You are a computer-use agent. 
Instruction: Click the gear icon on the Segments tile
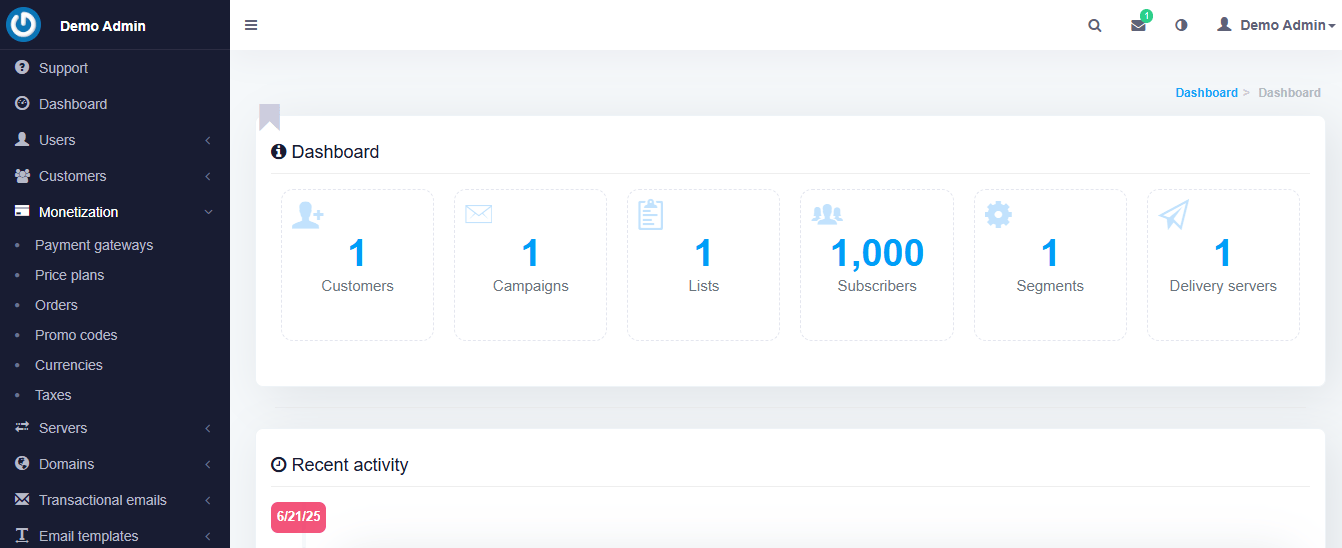(x=999, y=214)
